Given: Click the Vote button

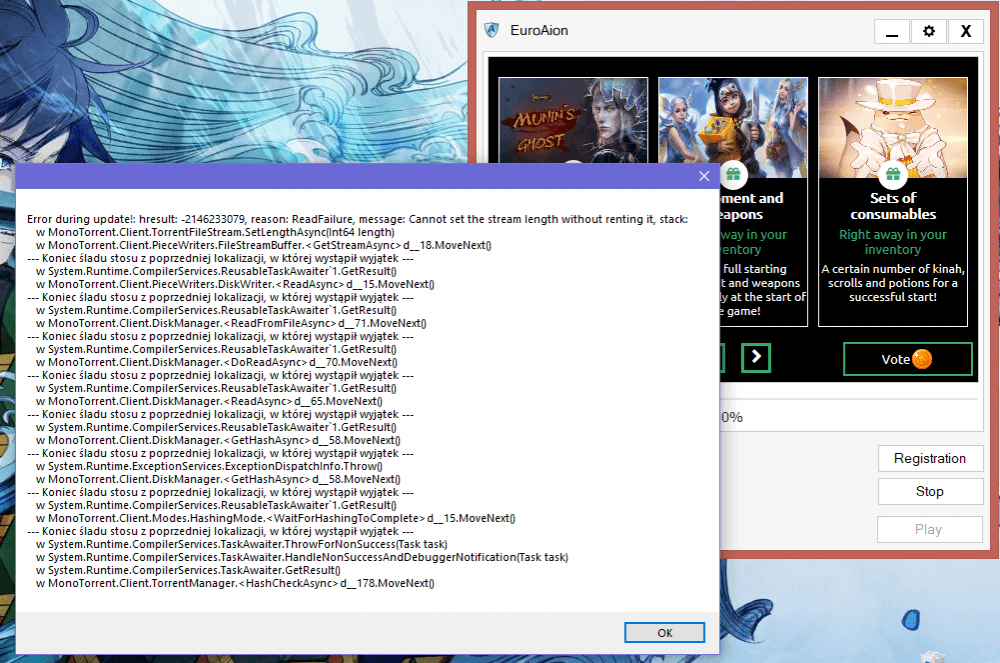Looking at the screenshot, I should (907, 359).
